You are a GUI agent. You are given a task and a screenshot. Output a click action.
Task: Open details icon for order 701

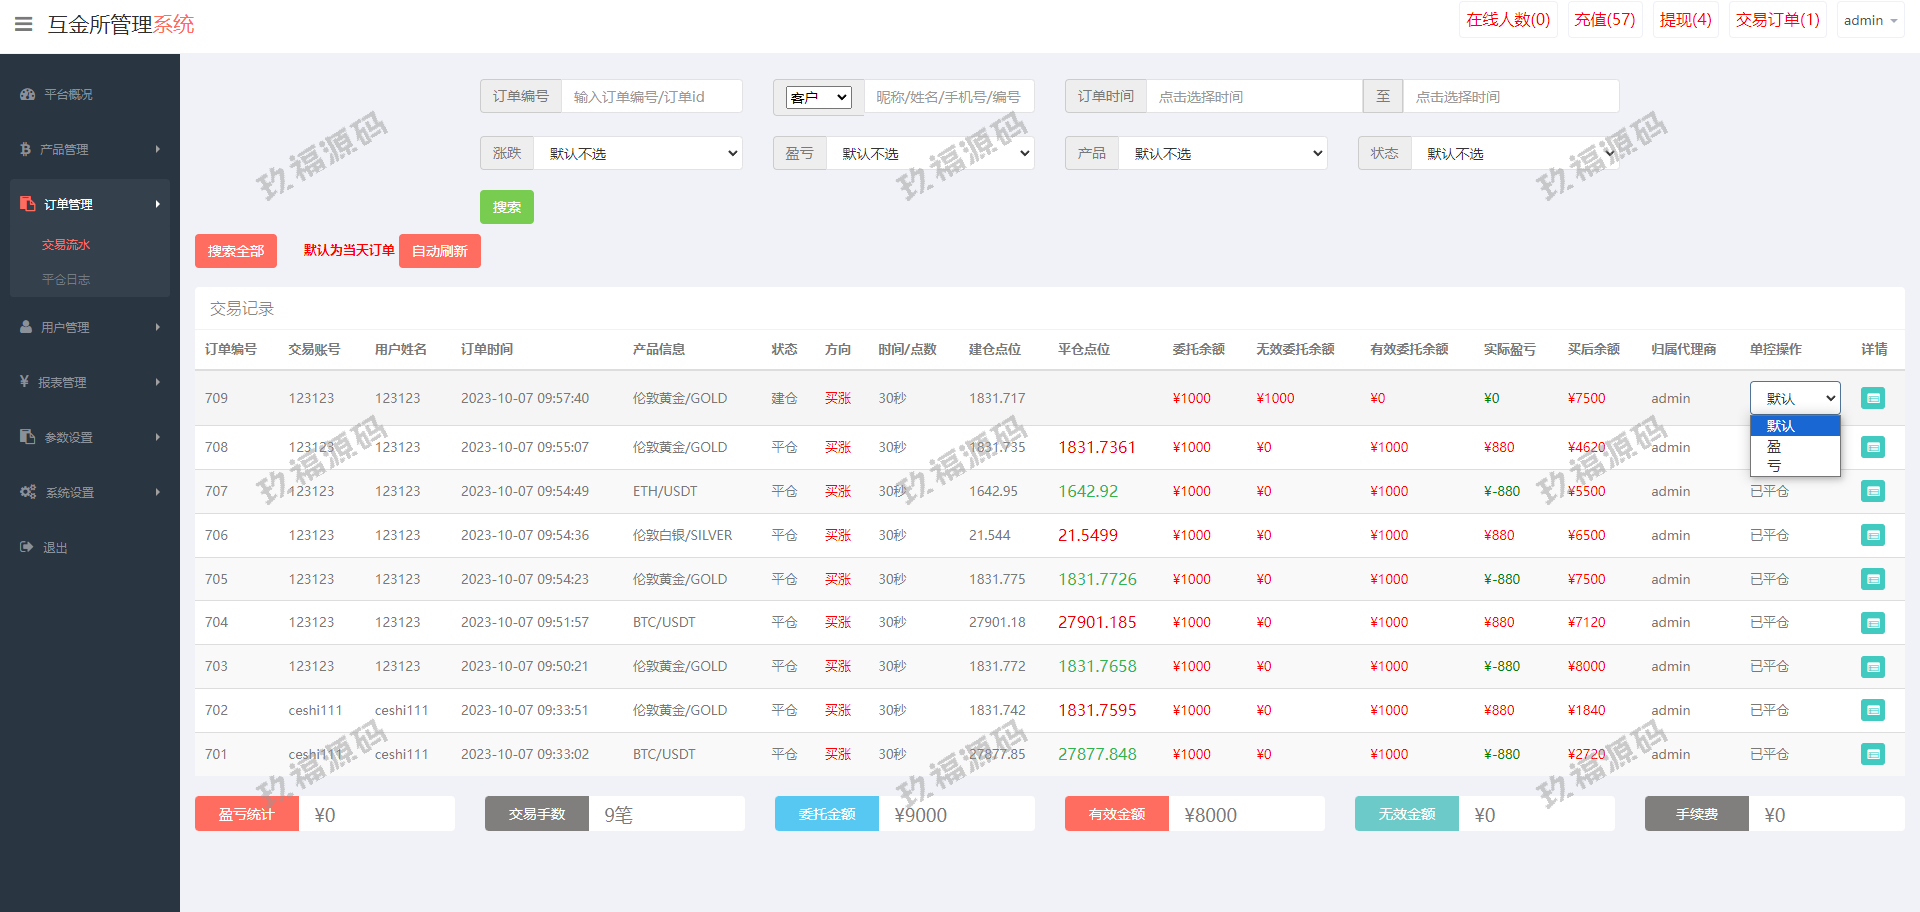[x=1872, y=754]
